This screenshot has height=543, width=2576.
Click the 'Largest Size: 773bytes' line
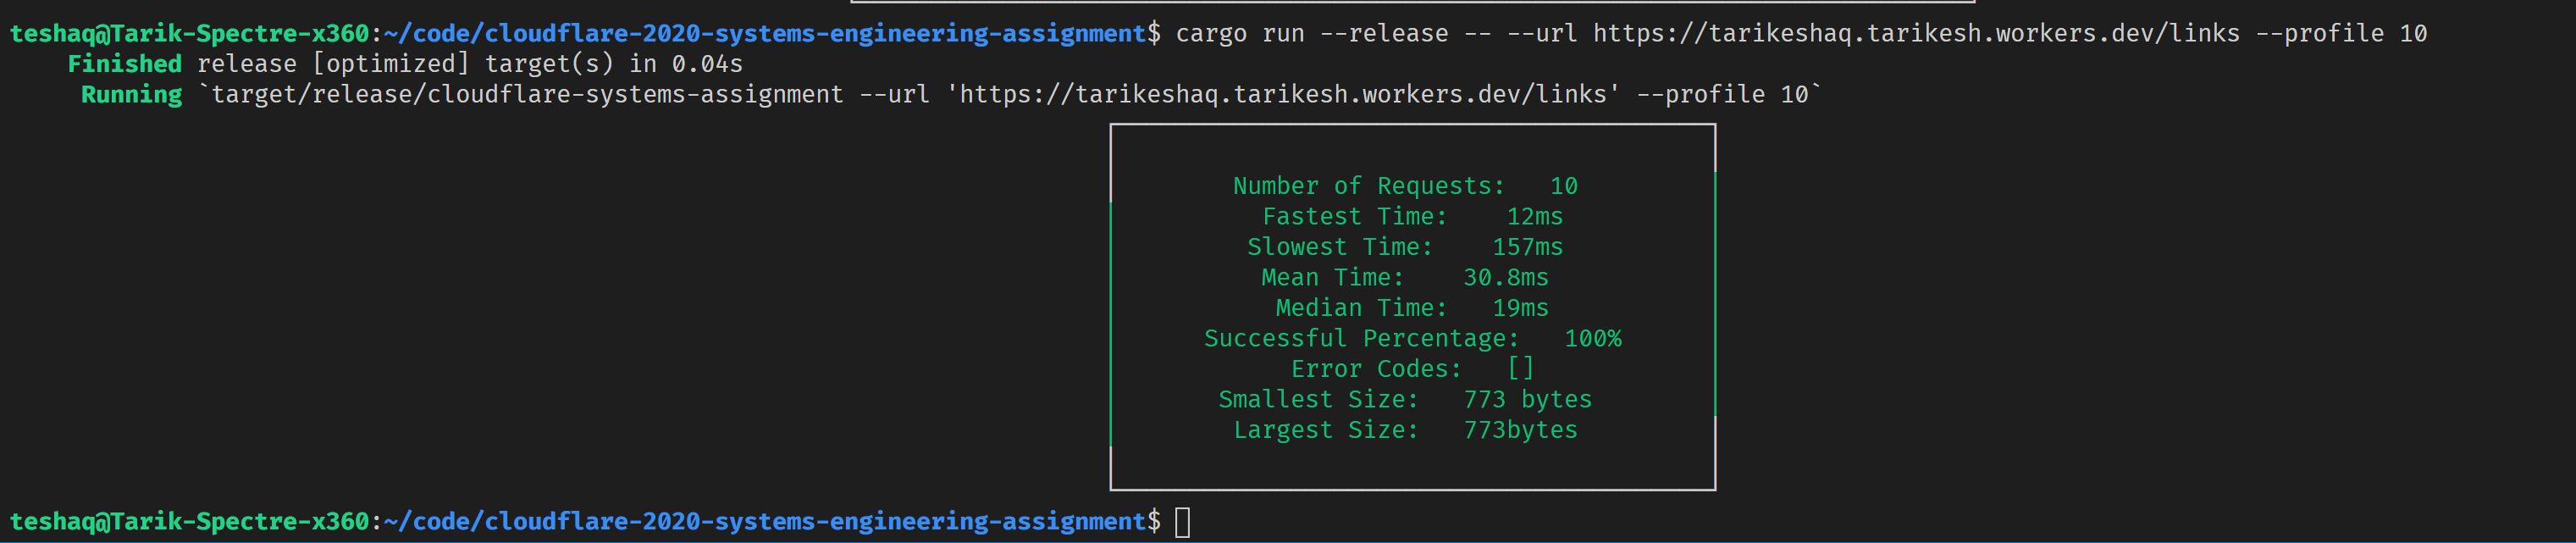[1405, 430]
